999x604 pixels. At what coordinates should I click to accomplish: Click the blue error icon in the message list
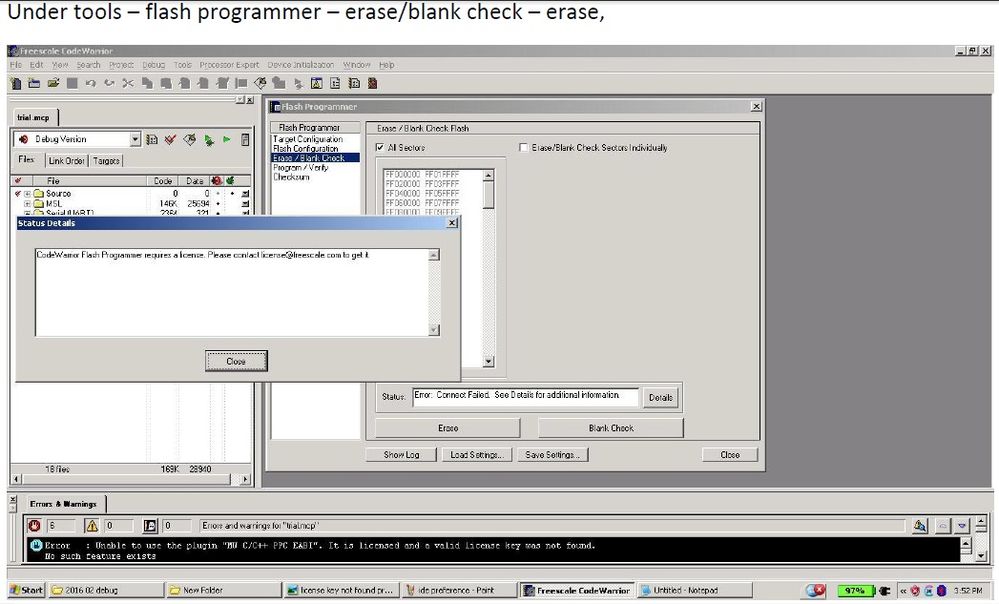pos(36,545)
